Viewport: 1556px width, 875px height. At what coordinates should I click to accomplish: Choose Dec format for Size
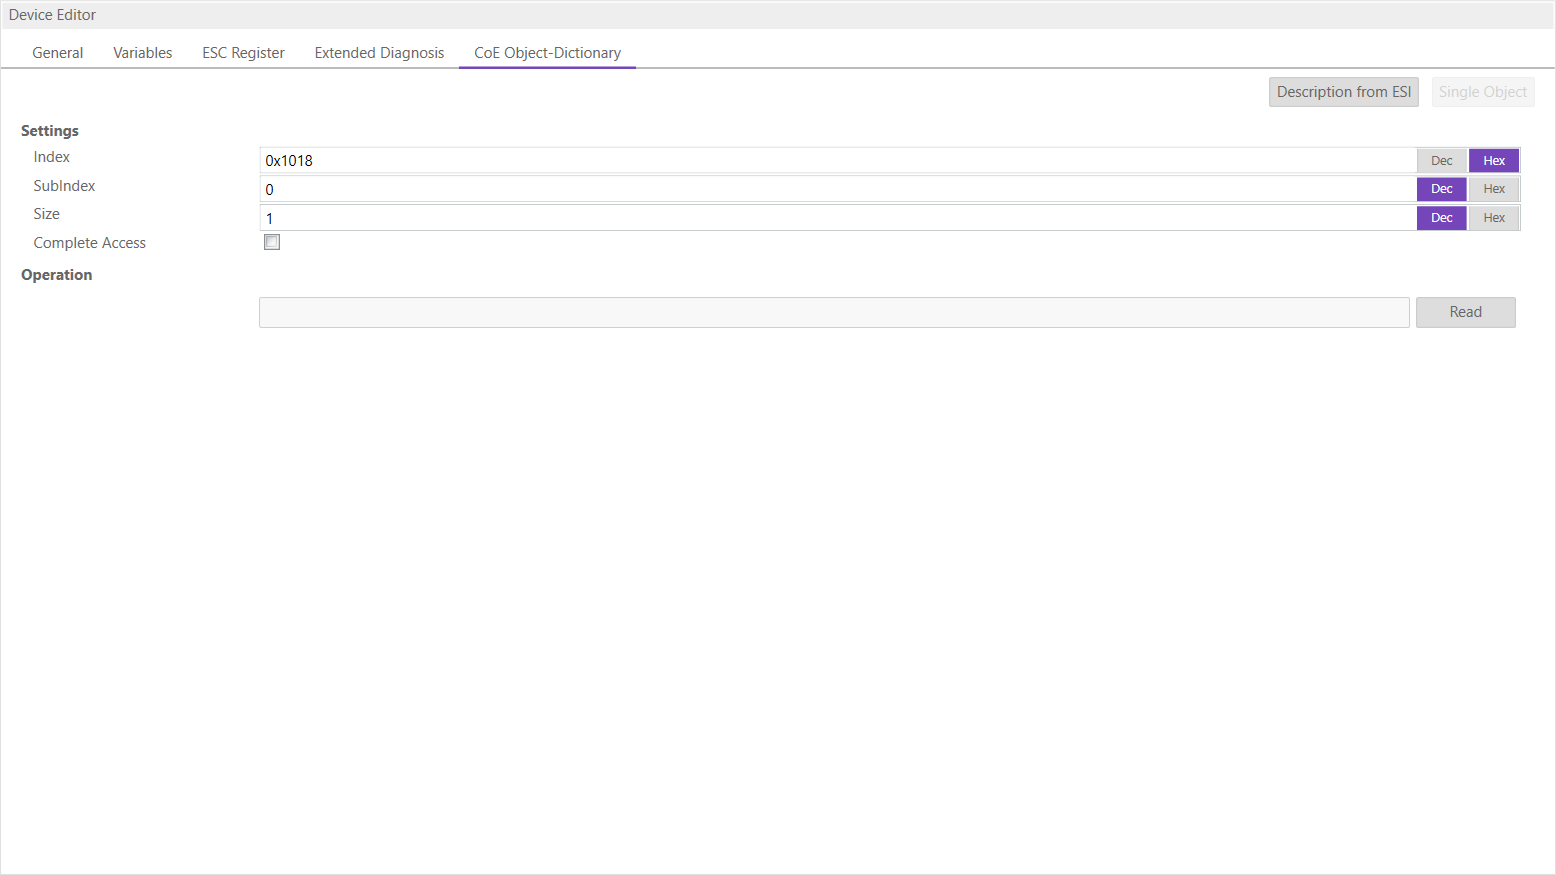(x=1441, y=218)
